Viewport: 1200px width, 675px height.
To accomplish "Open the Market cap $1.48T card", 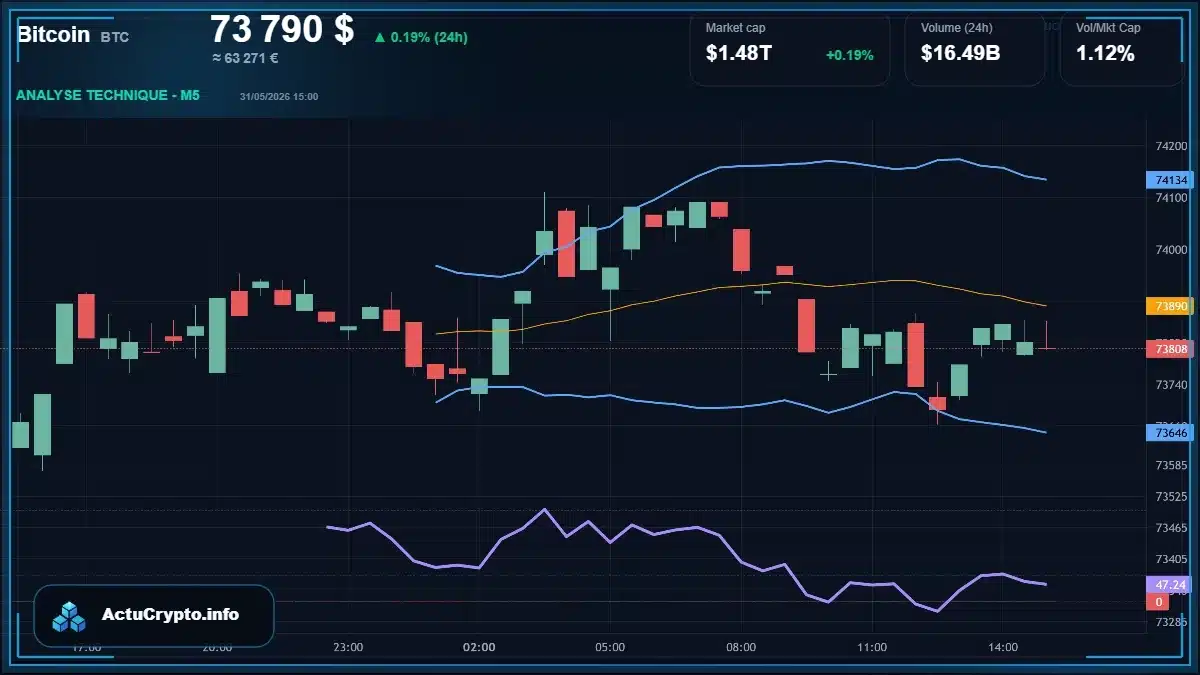I will point(789,48).
